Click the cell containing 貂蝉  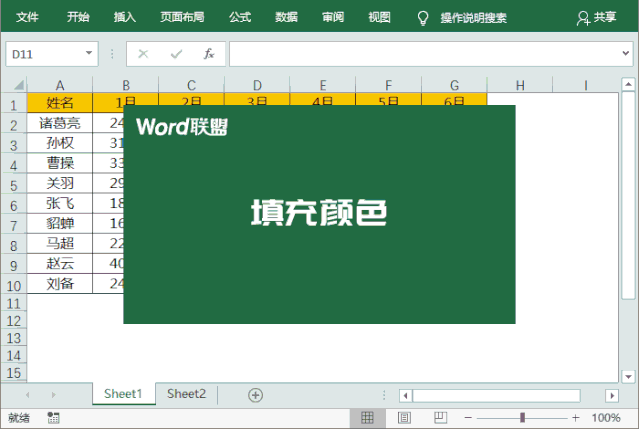click(x=60, y=223)
